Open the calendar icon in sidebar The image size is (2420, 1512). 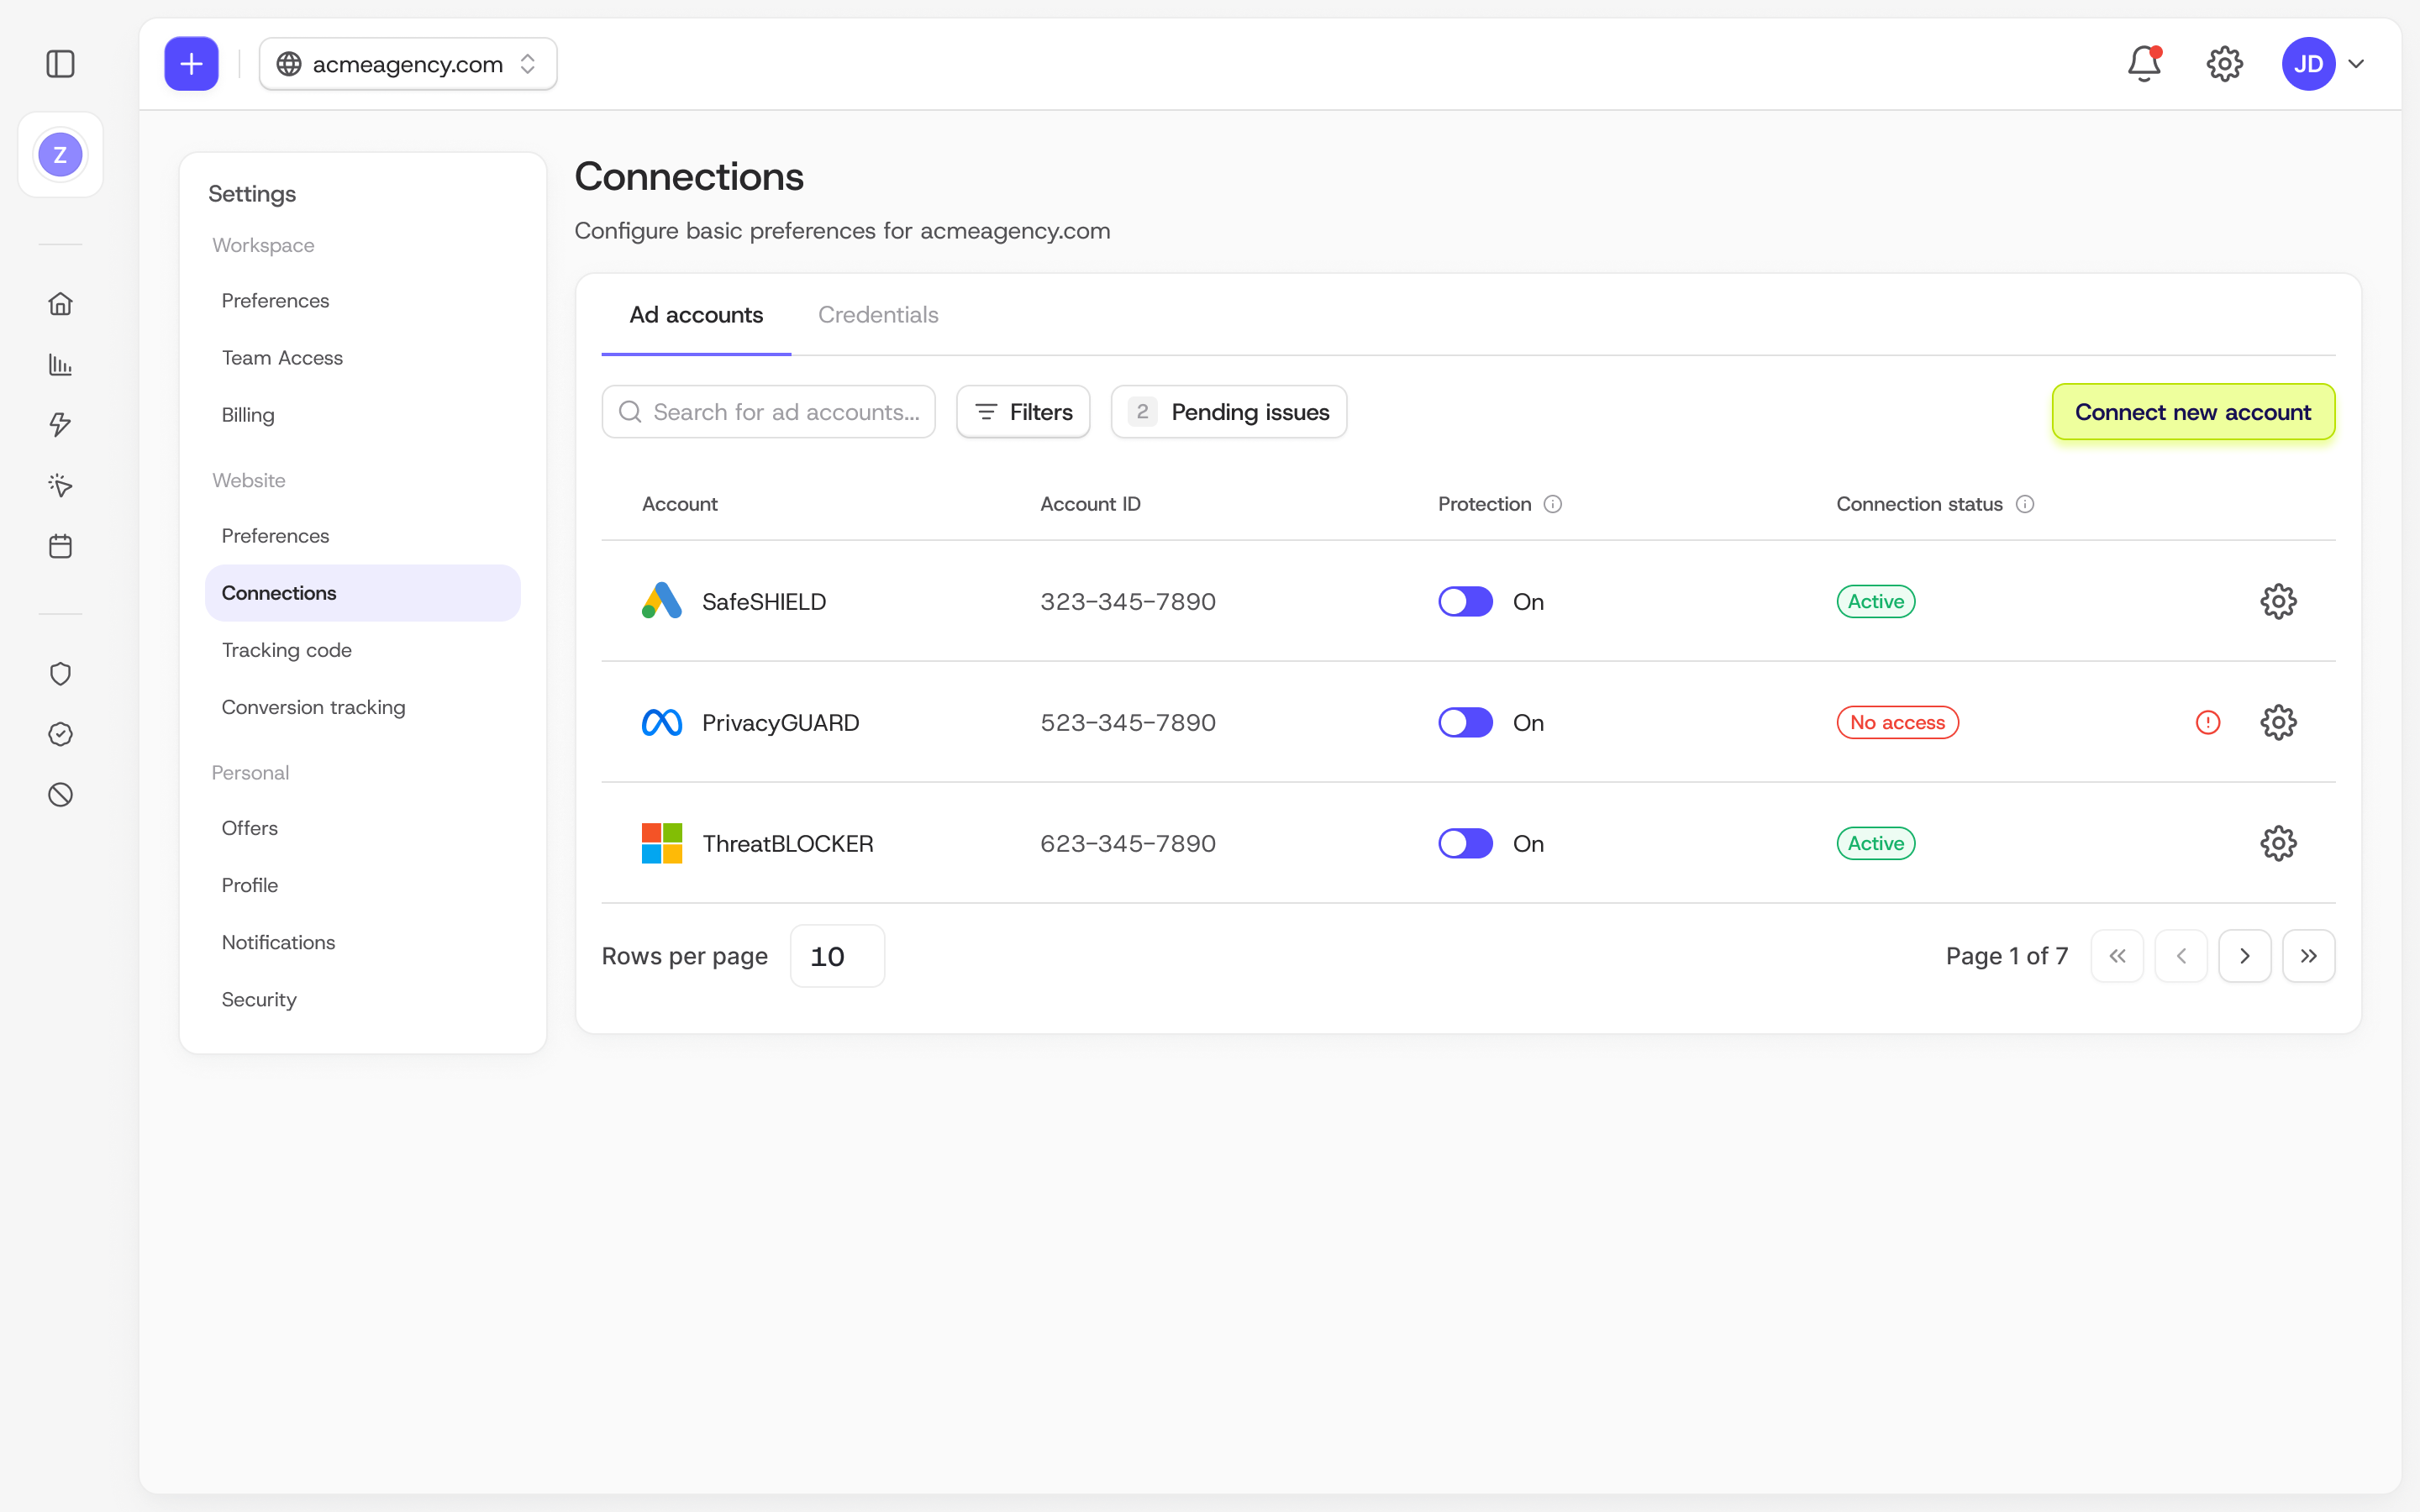click(x=60, y=546)
